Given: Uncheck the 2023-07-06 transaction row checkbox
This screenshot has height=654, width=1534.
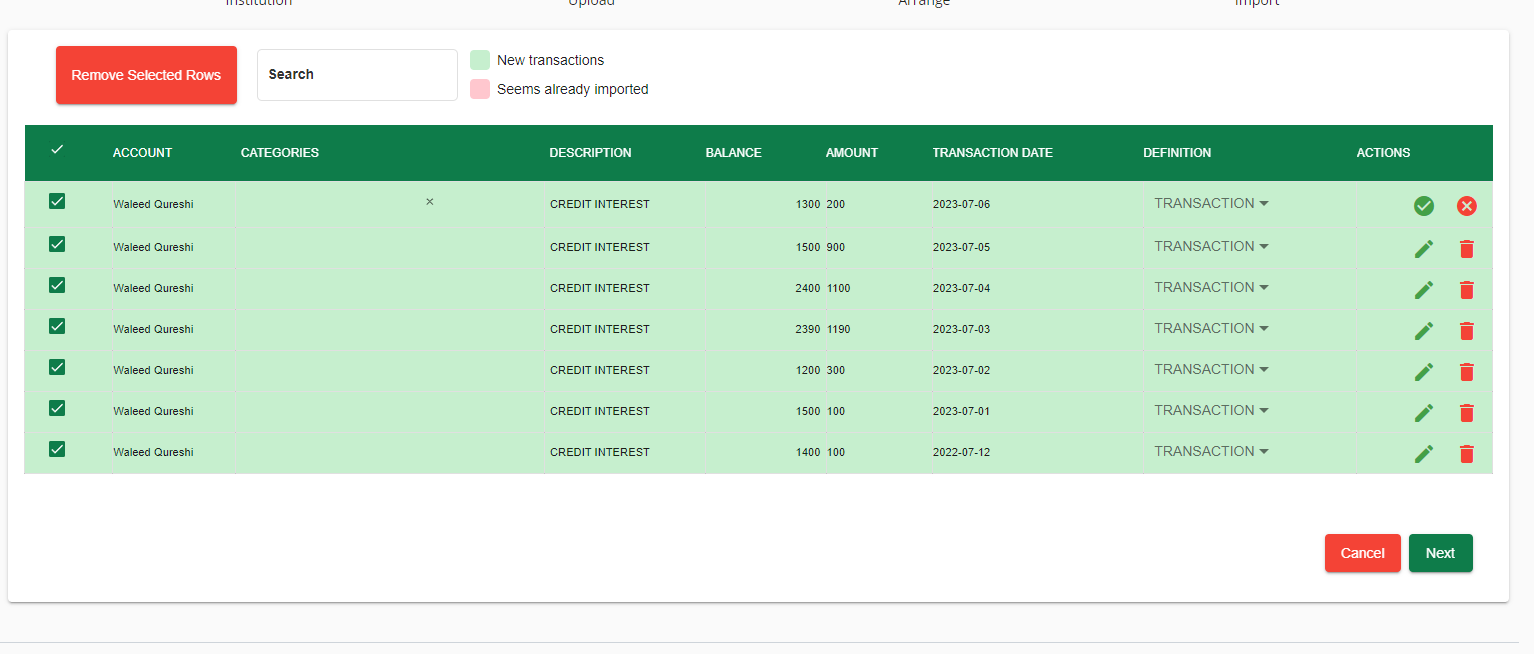Looking at the screenshot, I should (x=57, y=202).
